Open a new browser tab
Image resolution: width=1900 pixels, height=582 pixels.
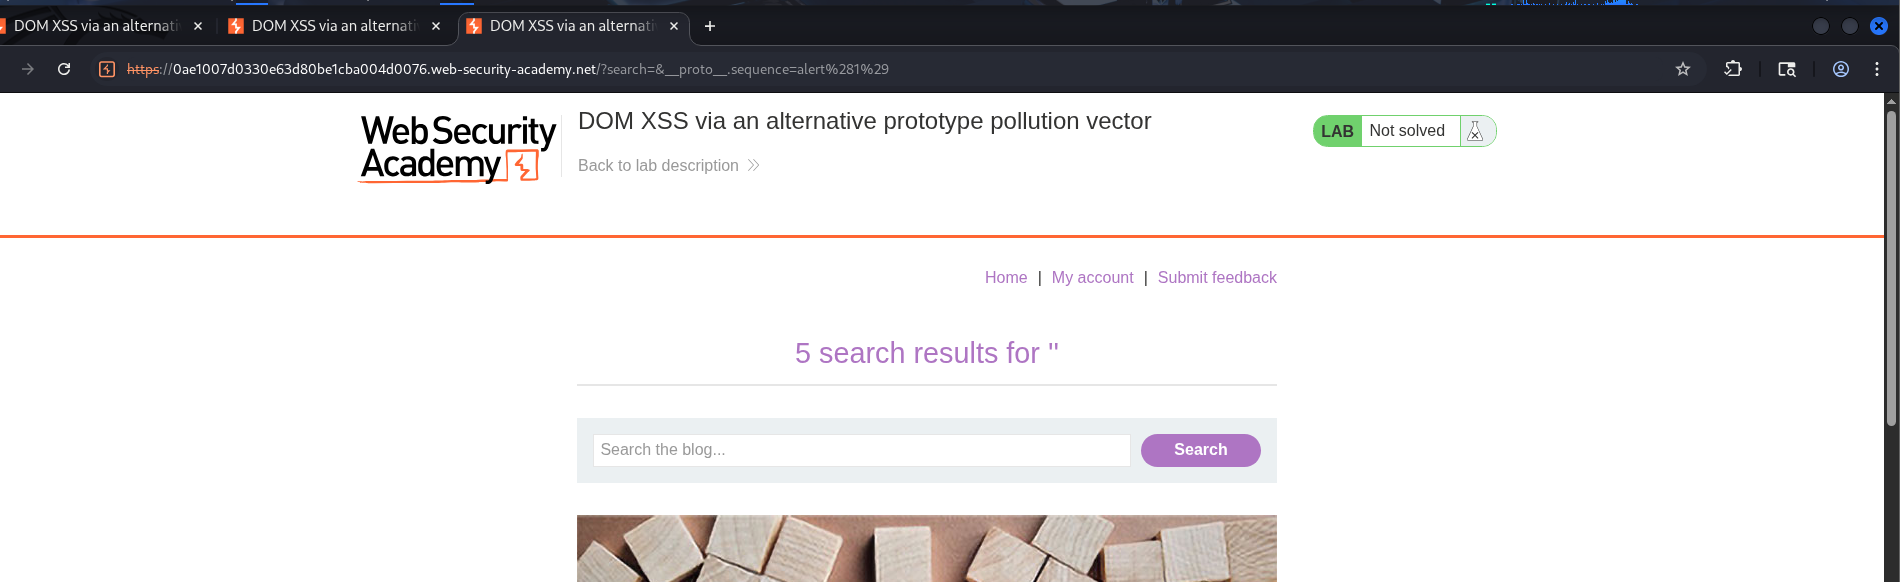point(710,26)
